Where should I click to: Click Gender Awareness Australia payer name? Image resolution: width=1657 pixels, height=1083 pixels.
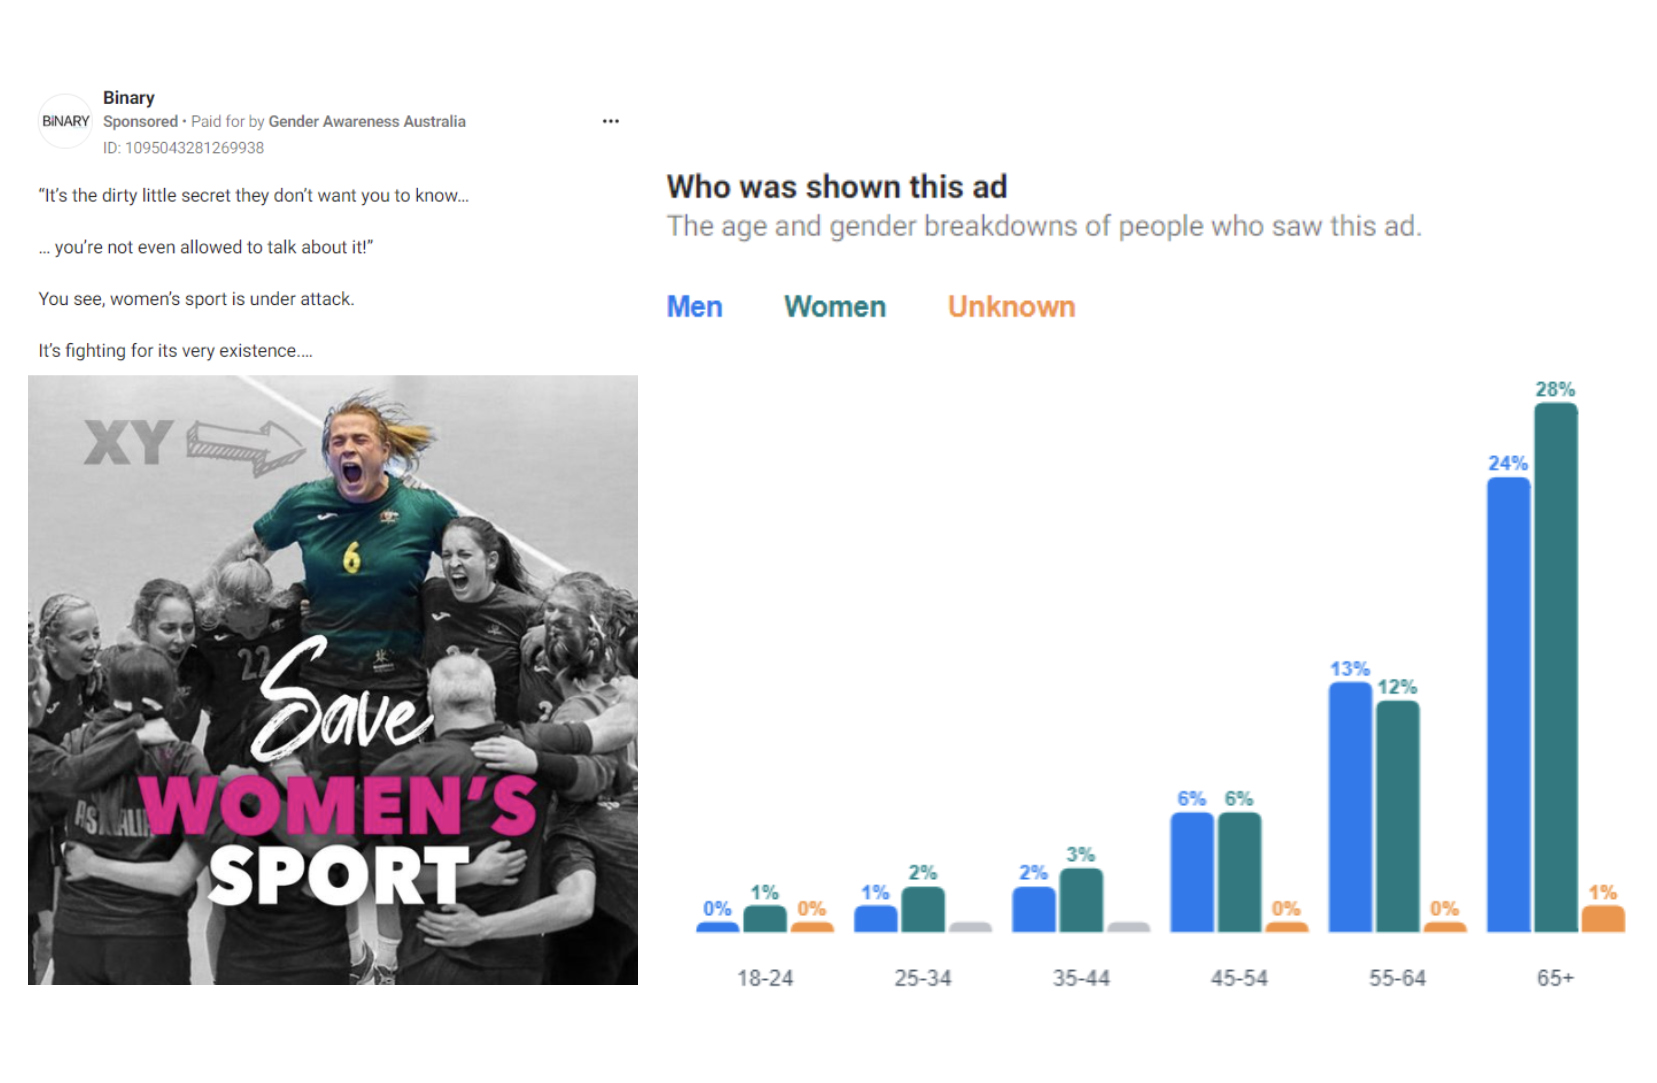[x=367, y=121]
